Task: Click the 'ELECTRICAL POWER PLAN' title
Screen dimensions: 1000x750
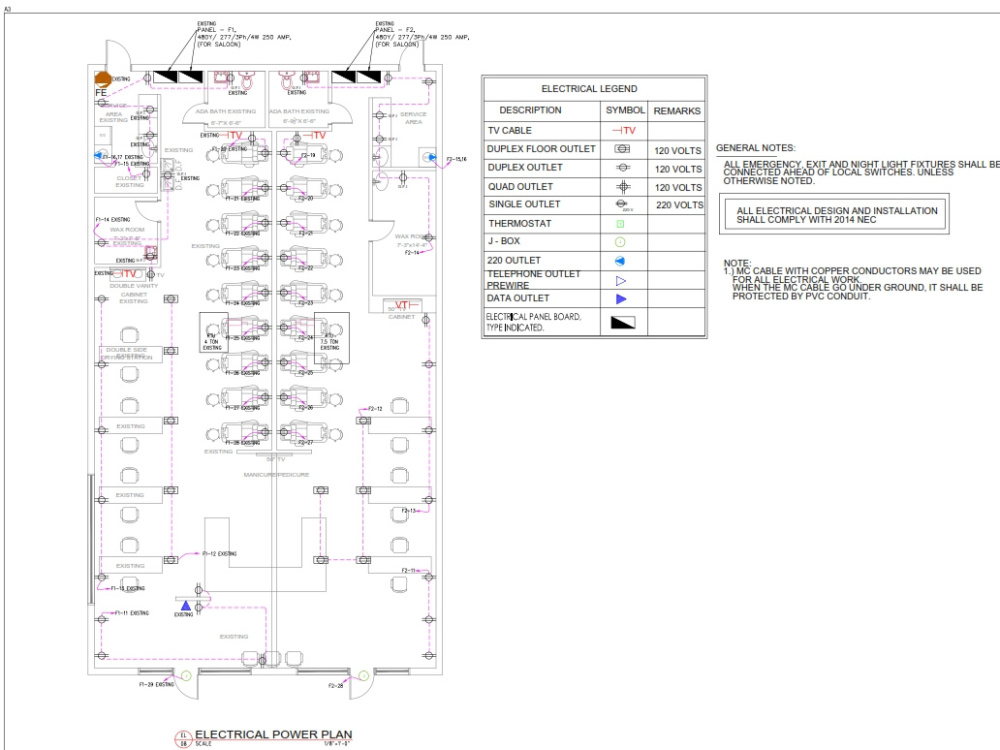Action: point(274,735)
